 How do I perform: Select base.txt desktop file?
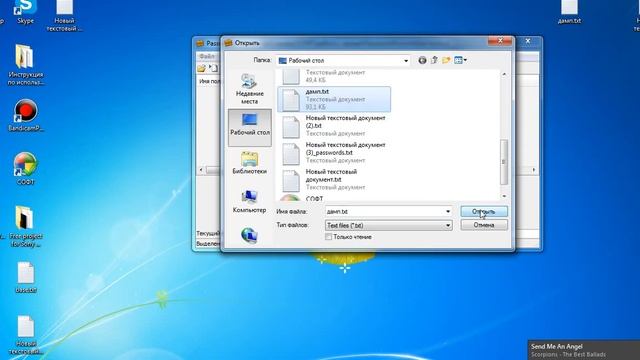click(25, 278)
